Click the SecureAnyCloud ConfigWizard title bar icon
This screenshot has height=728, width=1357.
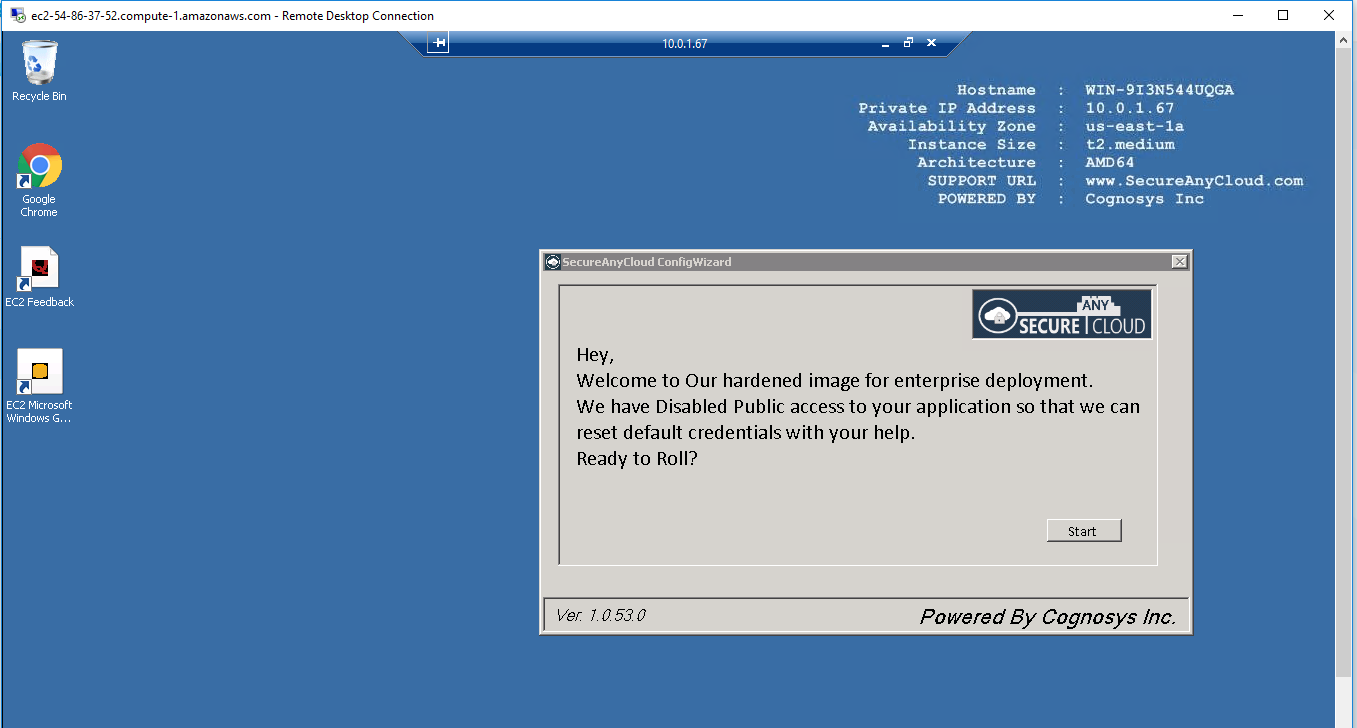coord(552,262)
